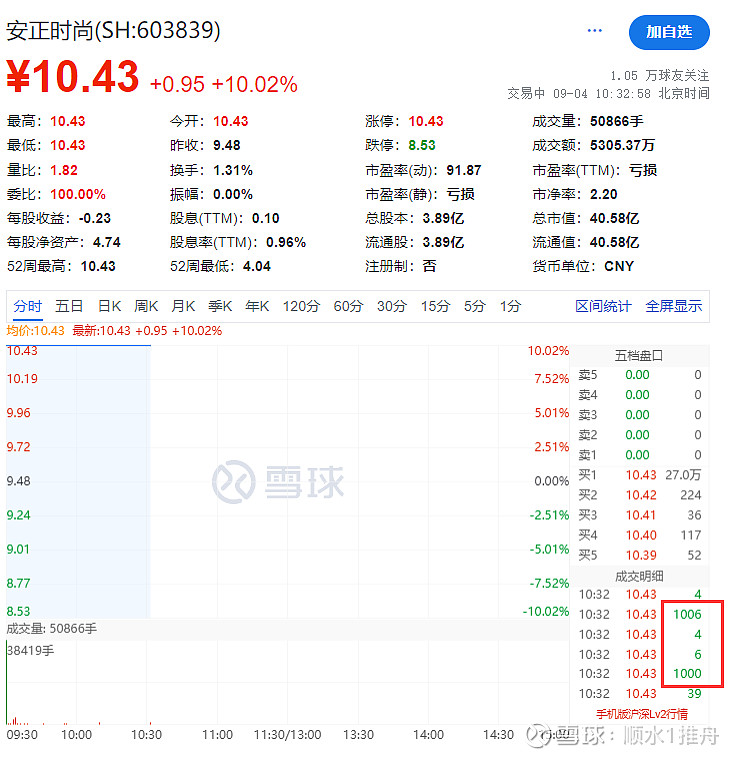
Task: Switch to the 五日 five-day tab
Action: [x=69, y=306]
